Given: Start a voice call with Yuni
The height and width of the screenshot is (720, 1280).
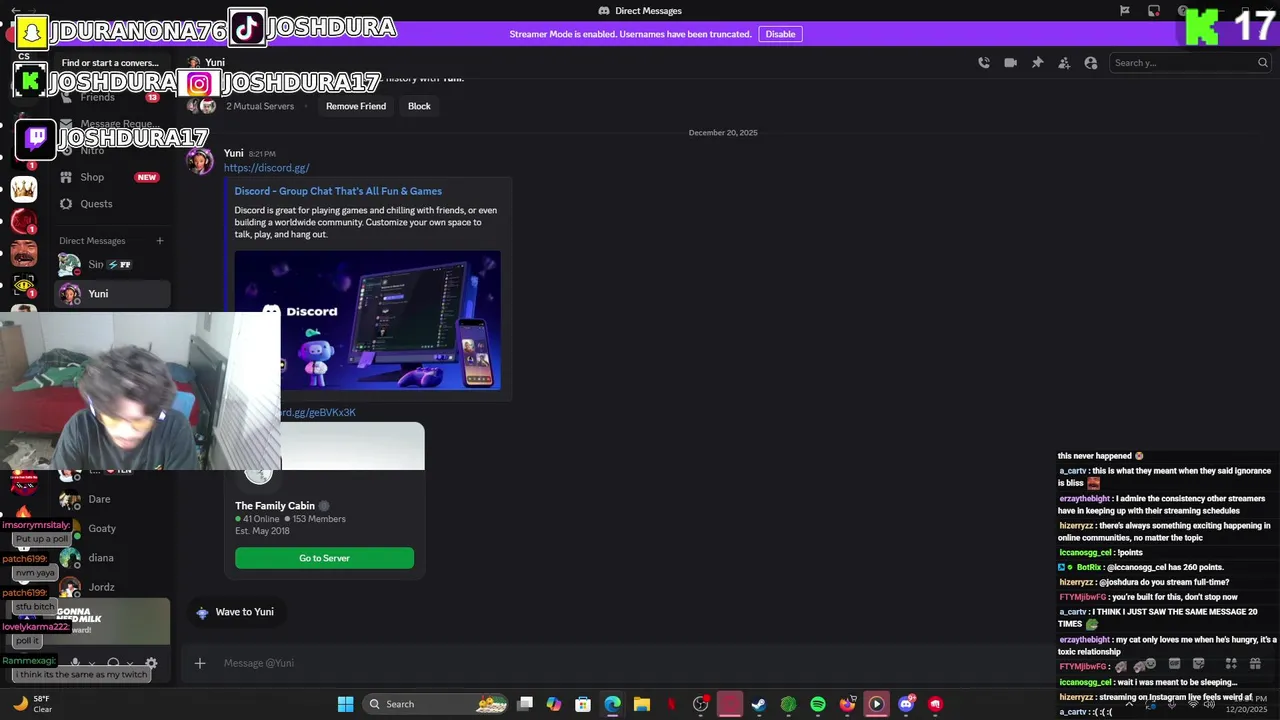Looking at the screenshot, I should point(984,63).
